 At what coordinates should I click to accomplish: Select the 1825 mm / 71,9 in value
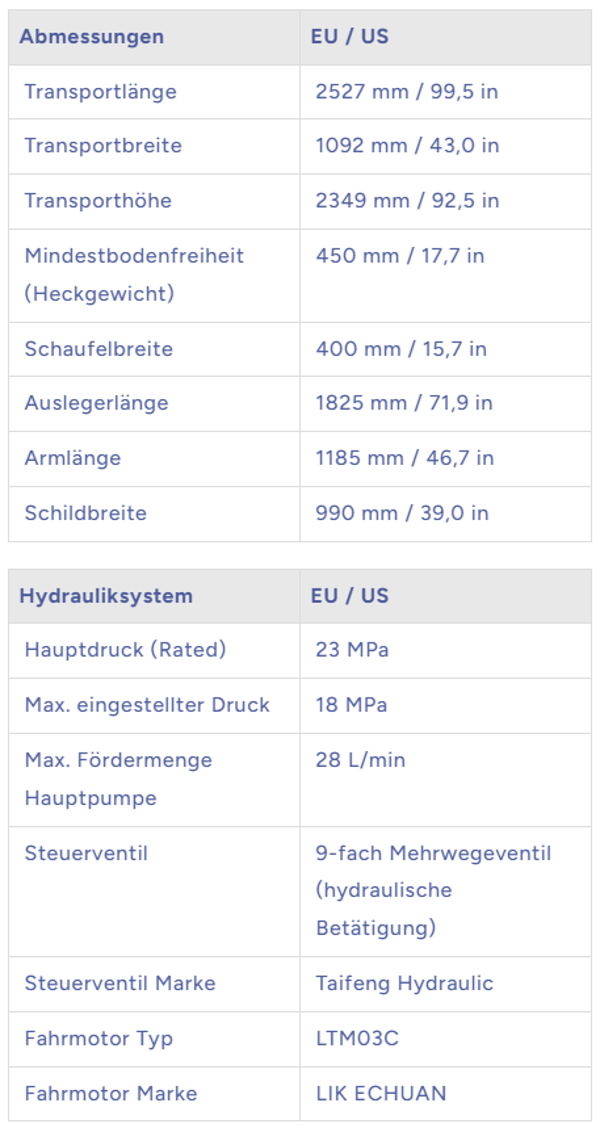[404, 403]
